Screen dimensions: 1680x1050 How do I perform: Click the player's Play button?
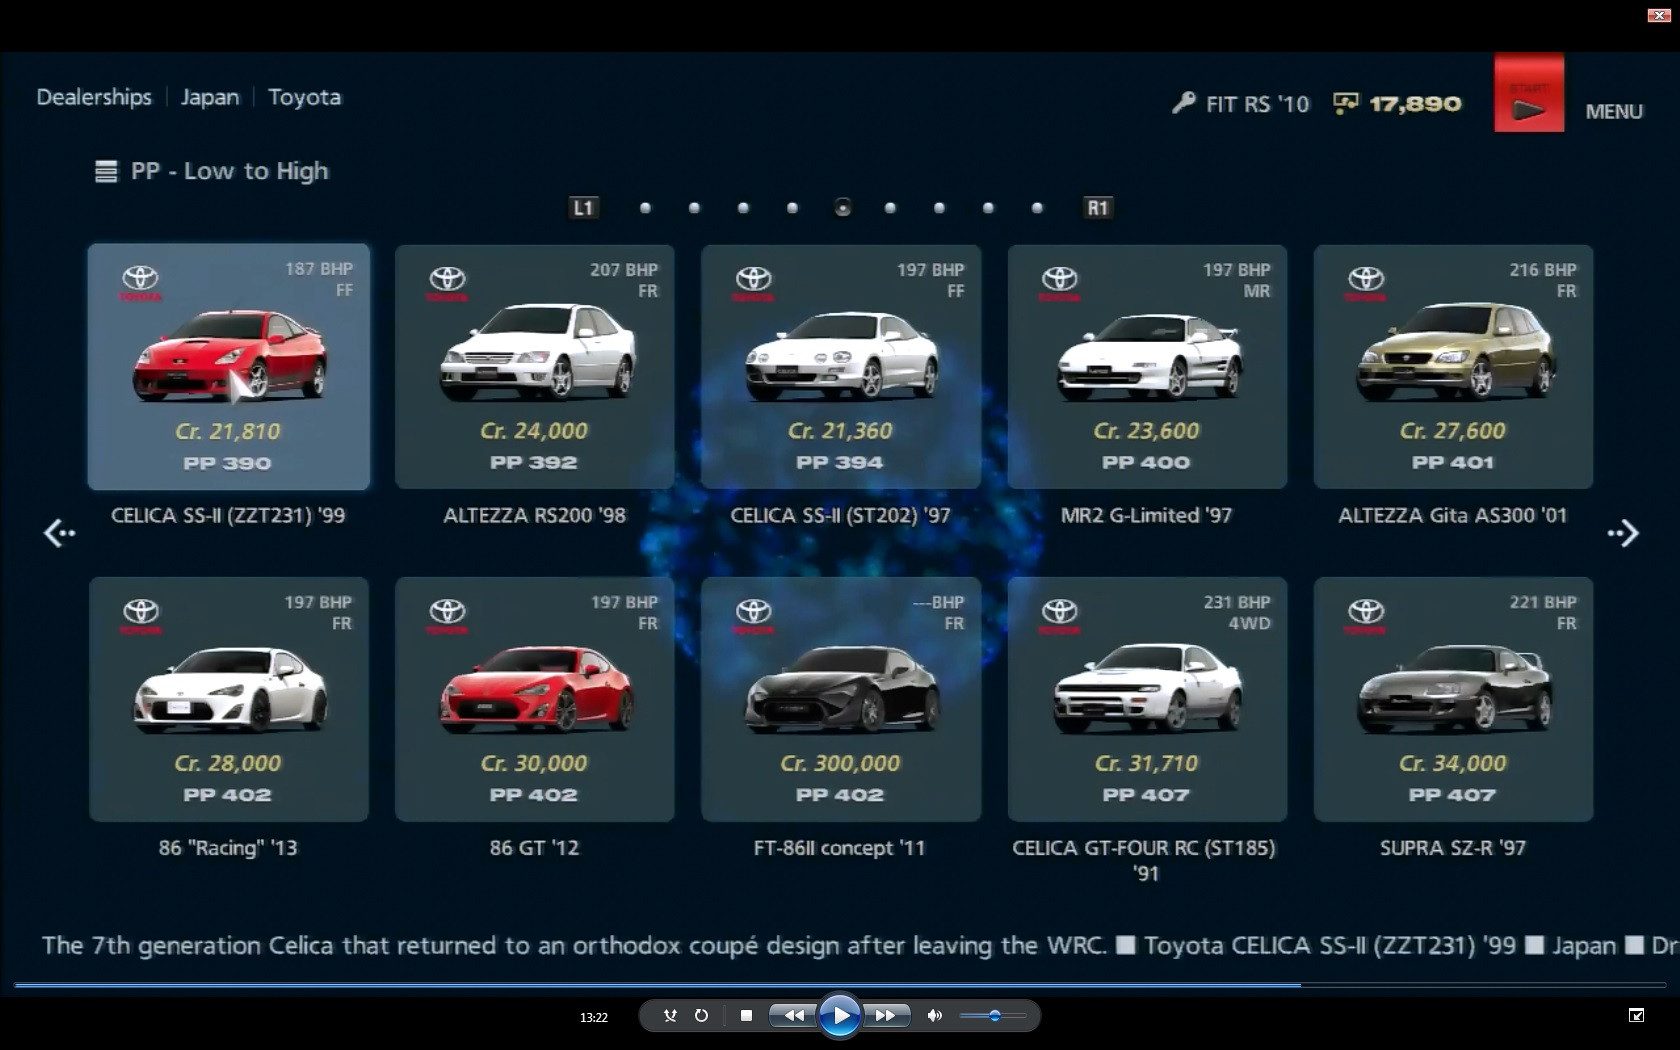tap(840, 1016)
